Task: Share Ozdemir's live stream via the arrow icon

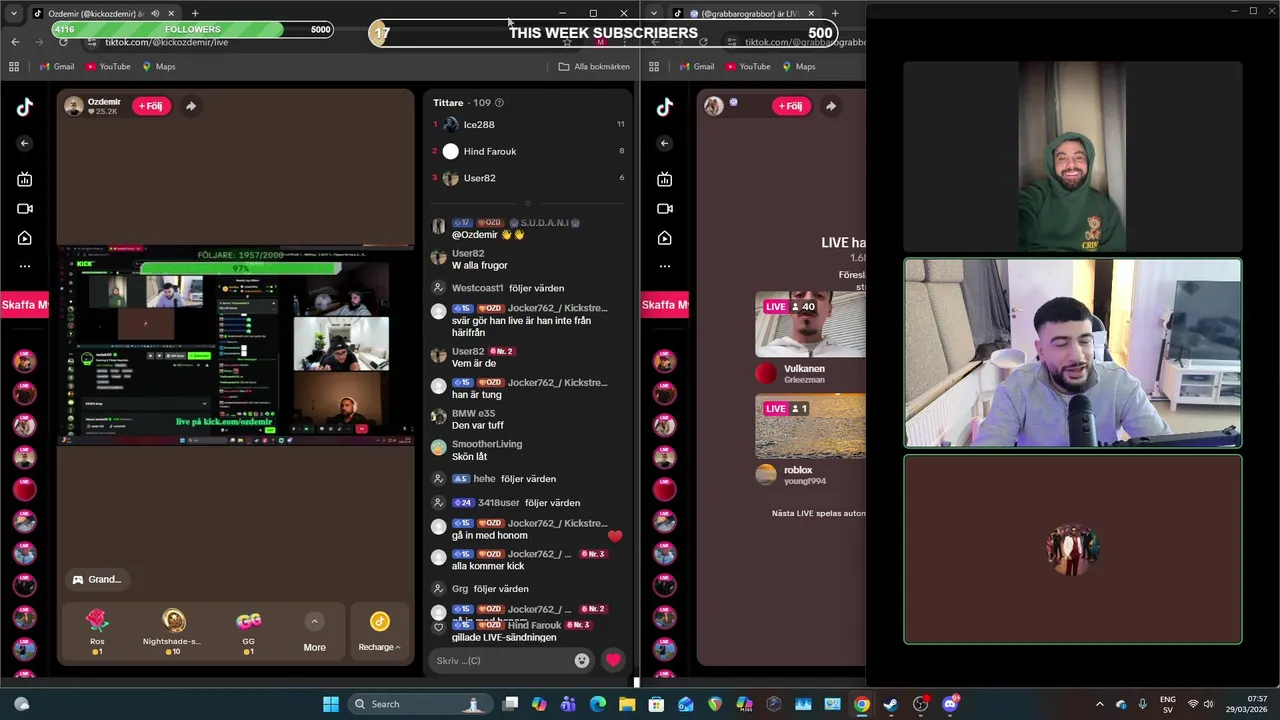Action: (x=191, y=106)
